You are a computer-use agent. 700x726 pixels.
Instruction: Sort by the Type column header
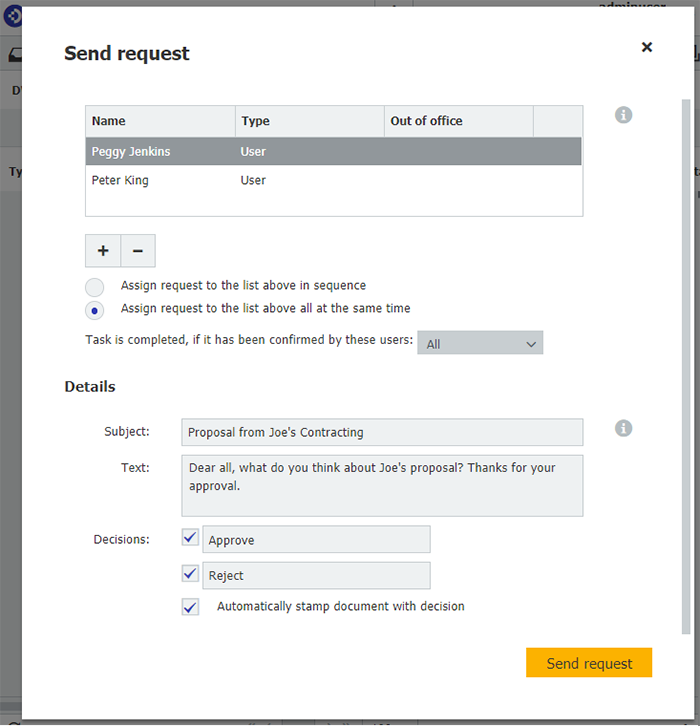point(310,121)
